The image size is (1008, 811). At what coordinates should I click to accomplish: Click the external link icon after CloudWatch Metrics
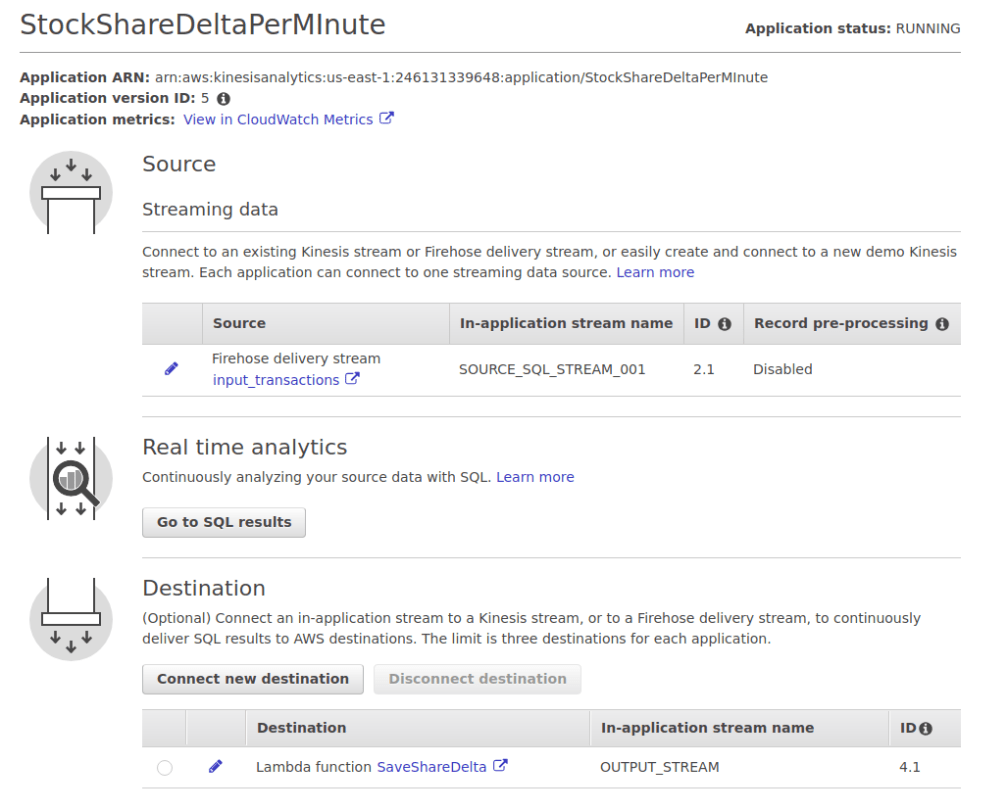386,119
